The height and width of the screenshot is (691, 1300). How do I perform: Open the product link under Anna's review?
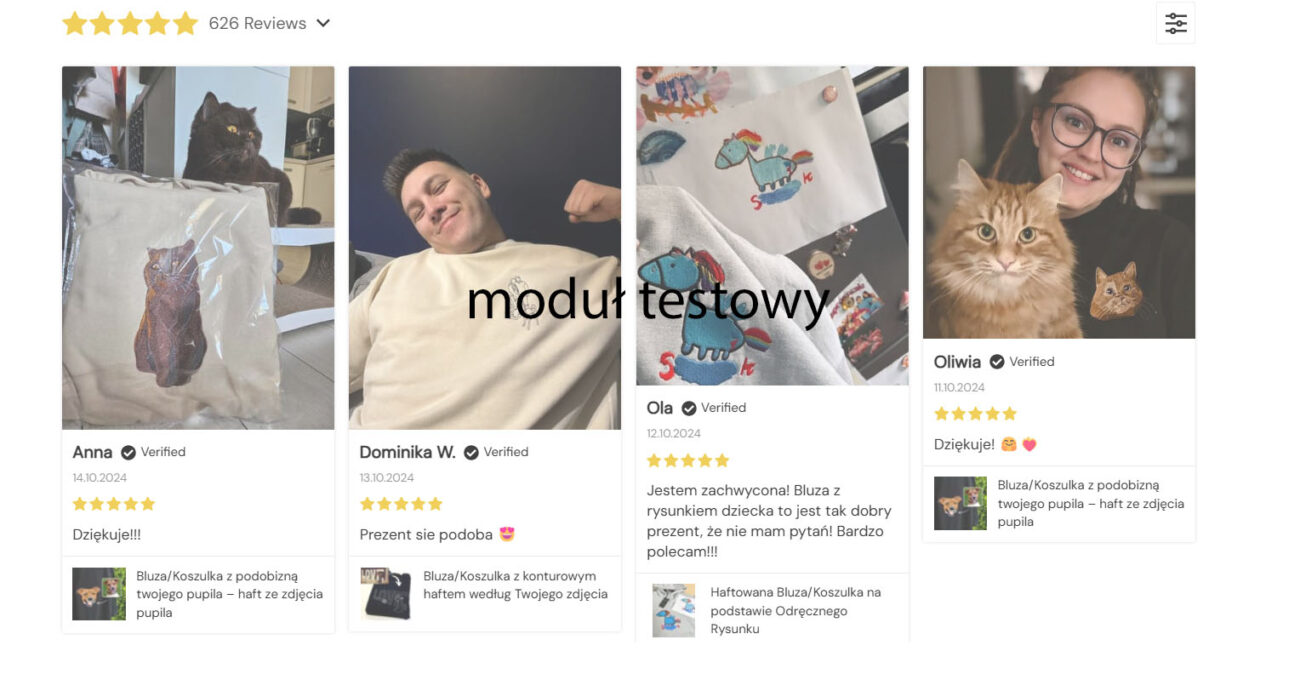click(230, 594)
